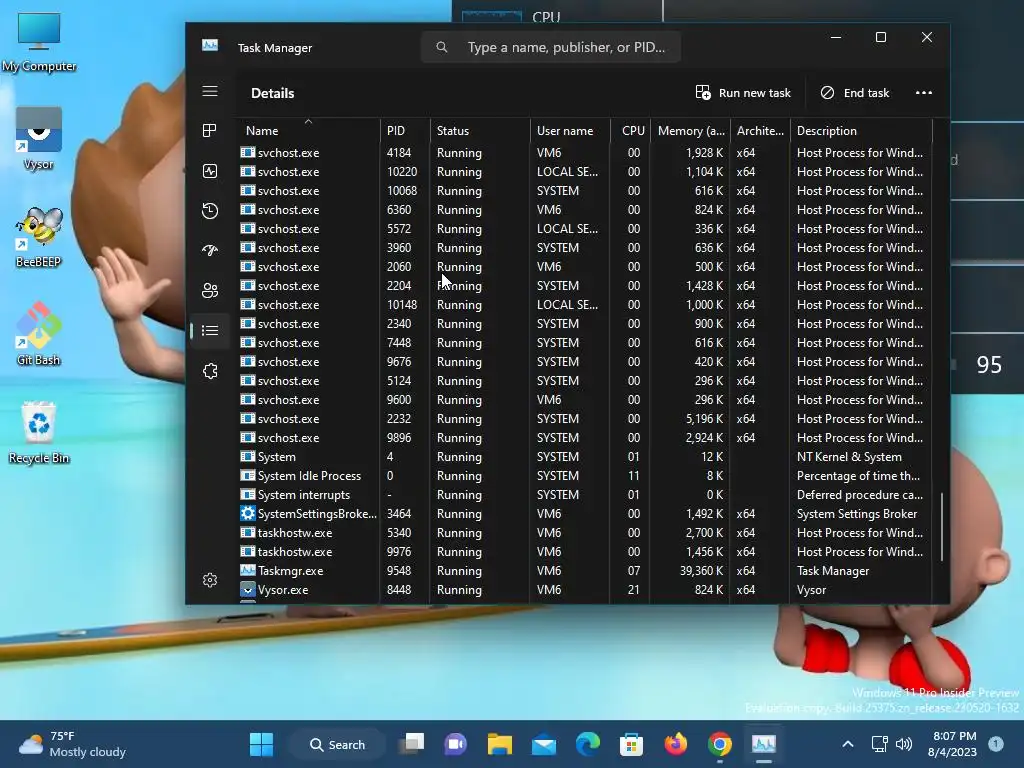Click the volume icon in the system tray
Viewport: 1024px width, 768px height.
904,744
